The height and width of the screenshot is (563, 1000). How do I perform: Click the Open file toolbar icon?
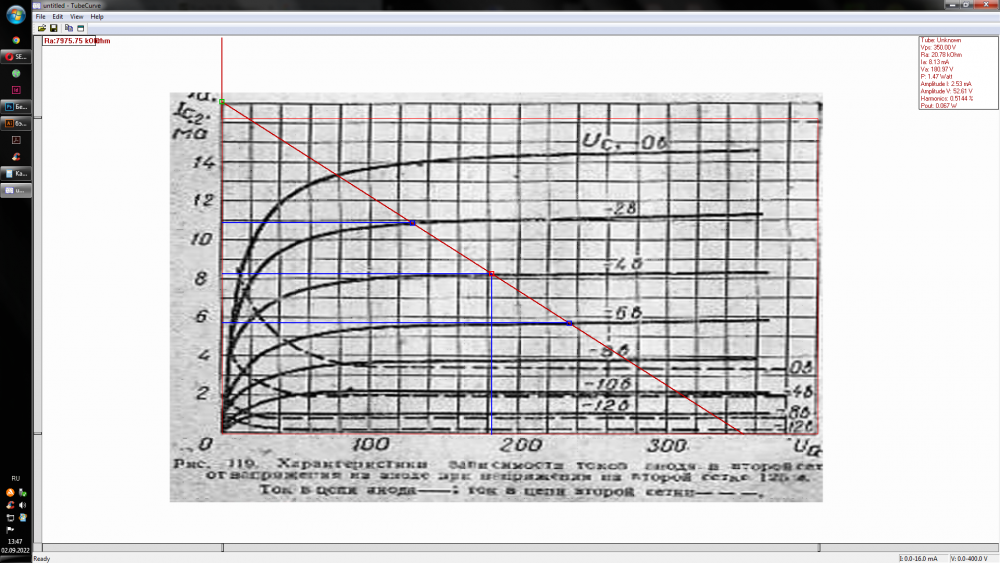pyautogui.click(x=42, y=28)
